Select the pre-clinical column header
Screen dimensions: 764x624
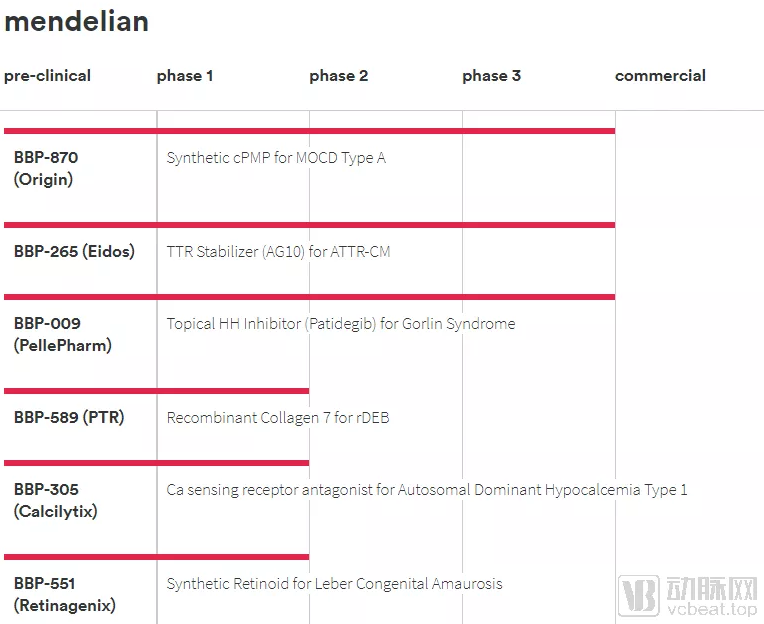pos(47,76)
